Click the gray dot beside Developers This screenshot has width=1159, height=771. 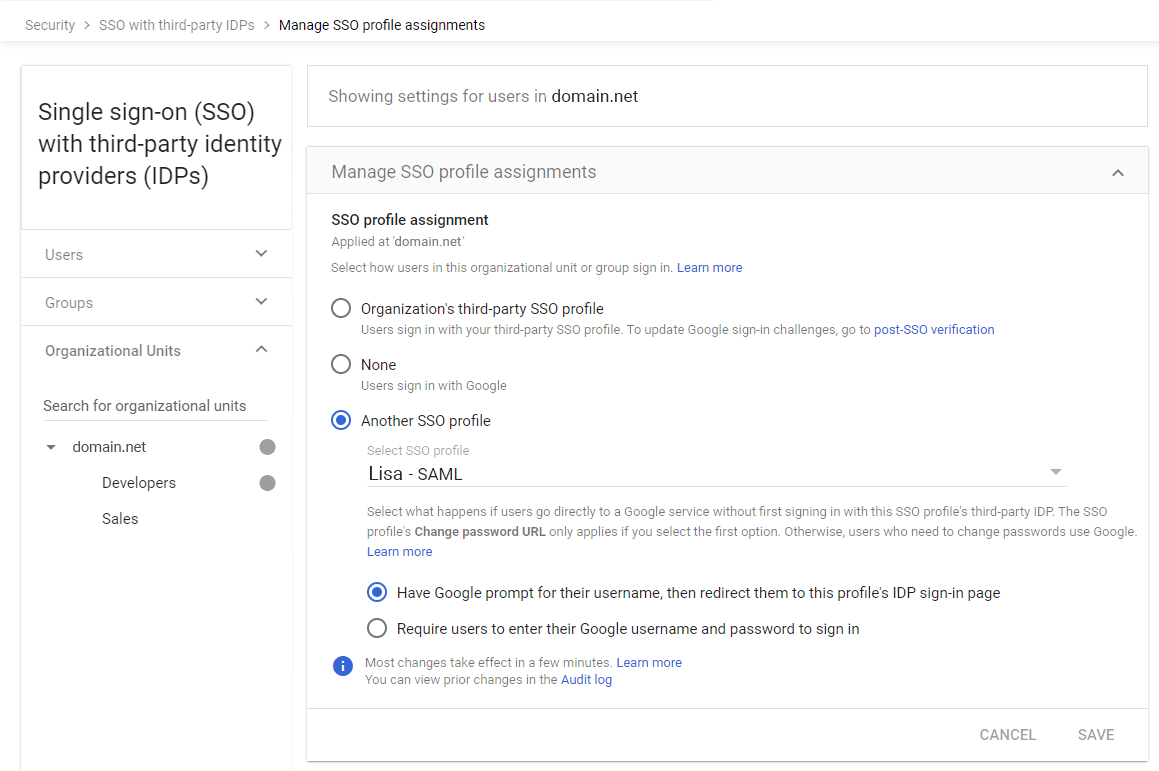tap(267, 483)
